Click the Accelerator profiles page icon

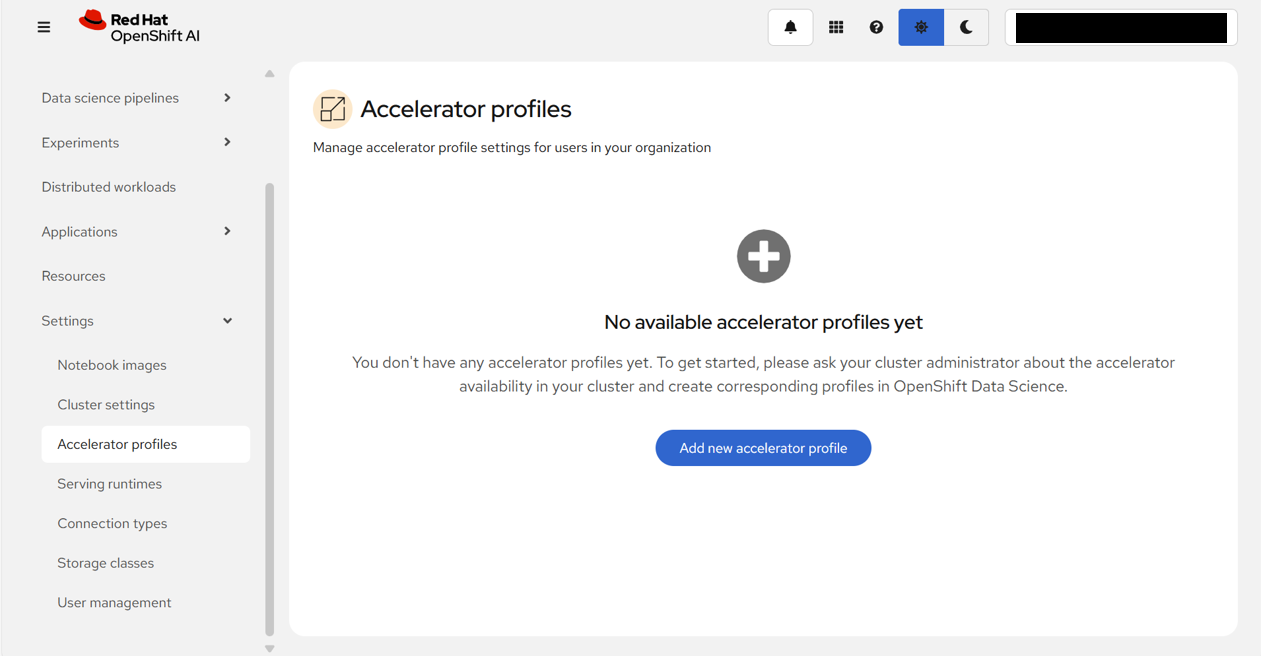pyautogui.click(x=332, y=109)
